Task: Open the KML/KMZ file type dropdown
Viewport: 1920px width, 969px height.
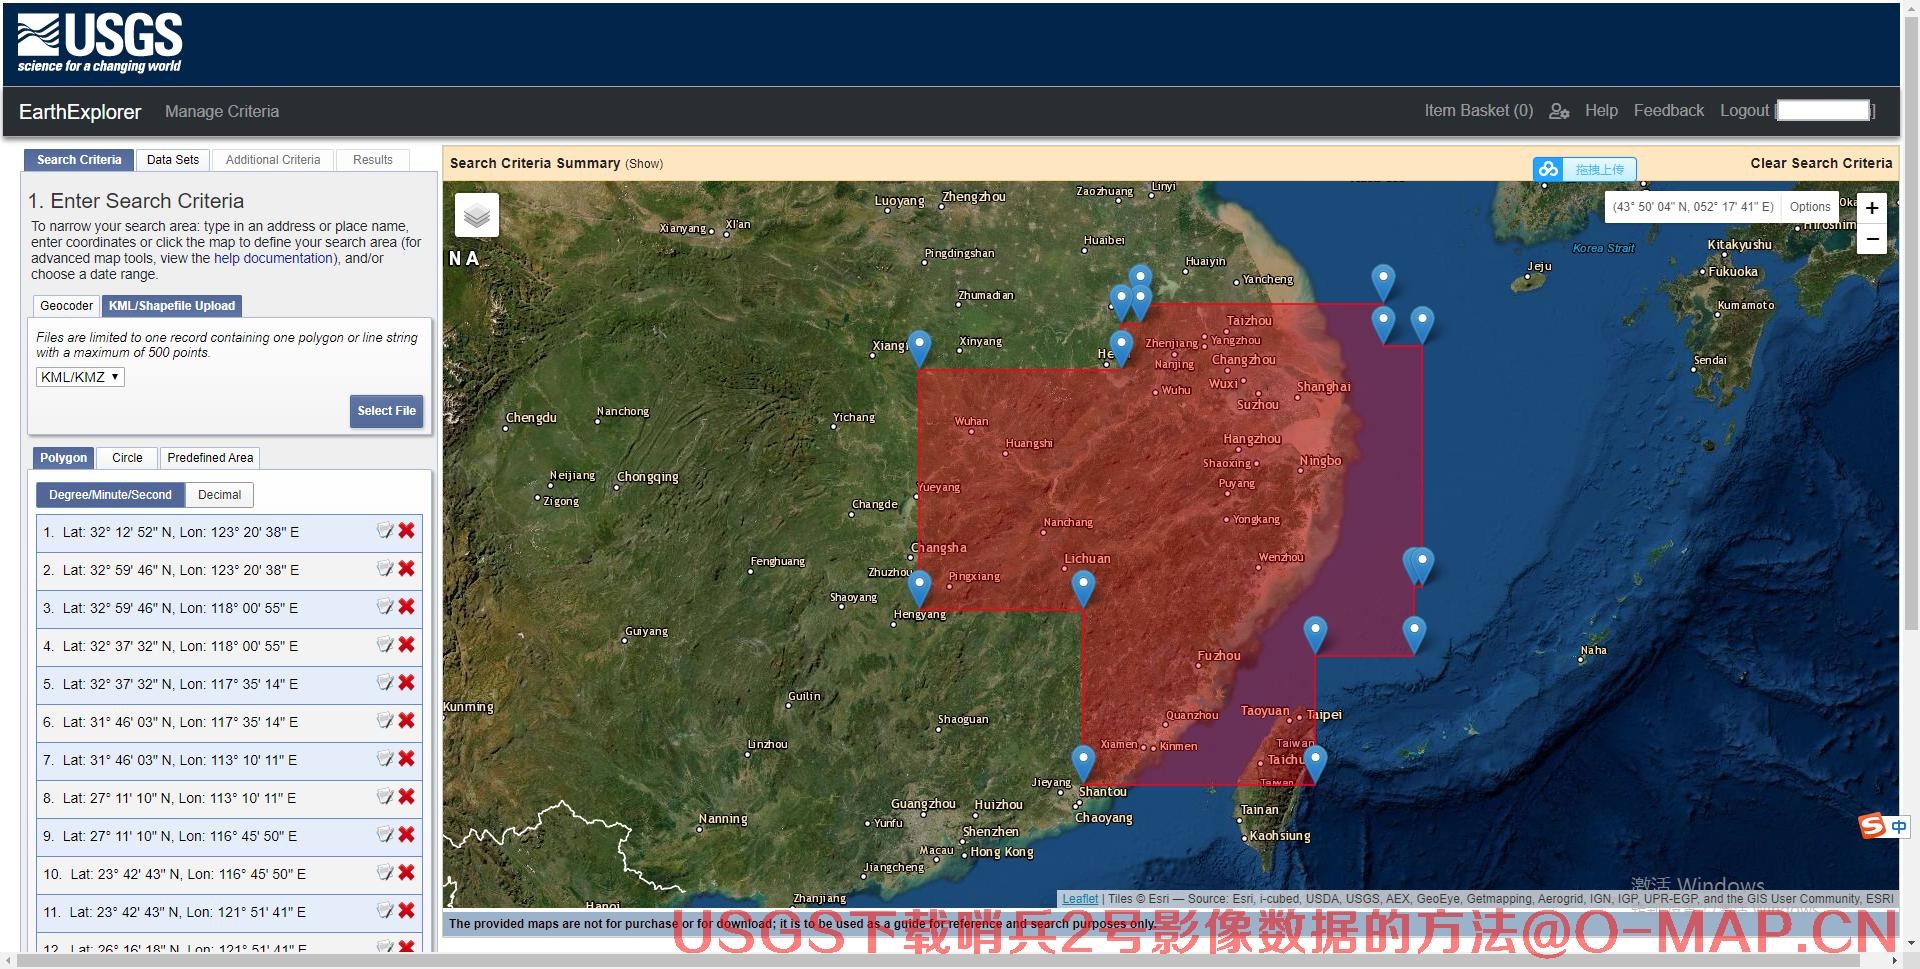Action: click(x=80, y=377)
